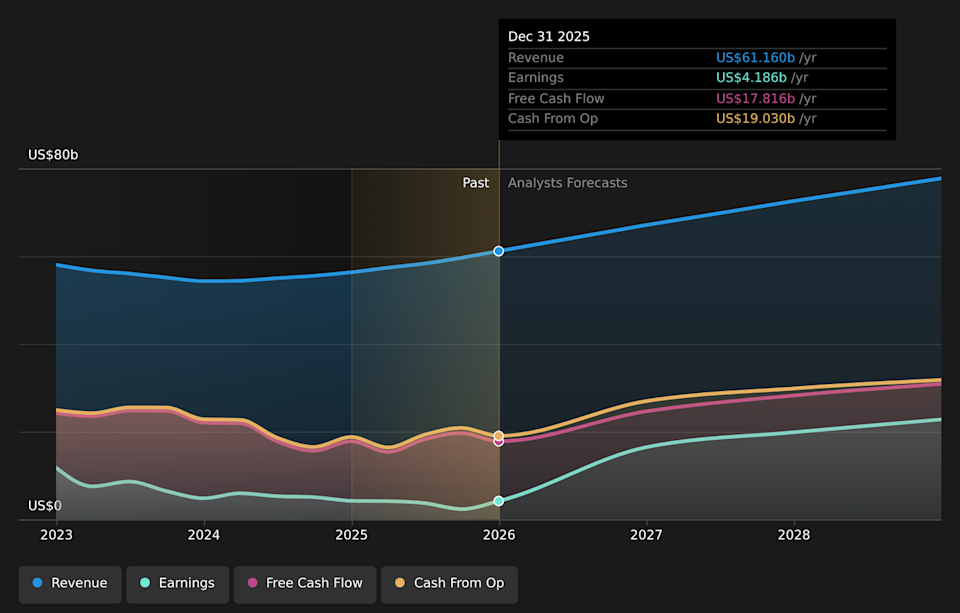This screenshot has height=613, width=960.
Task: Click the pink Free Cash Flow legend dot
Action: click(253, 583)
